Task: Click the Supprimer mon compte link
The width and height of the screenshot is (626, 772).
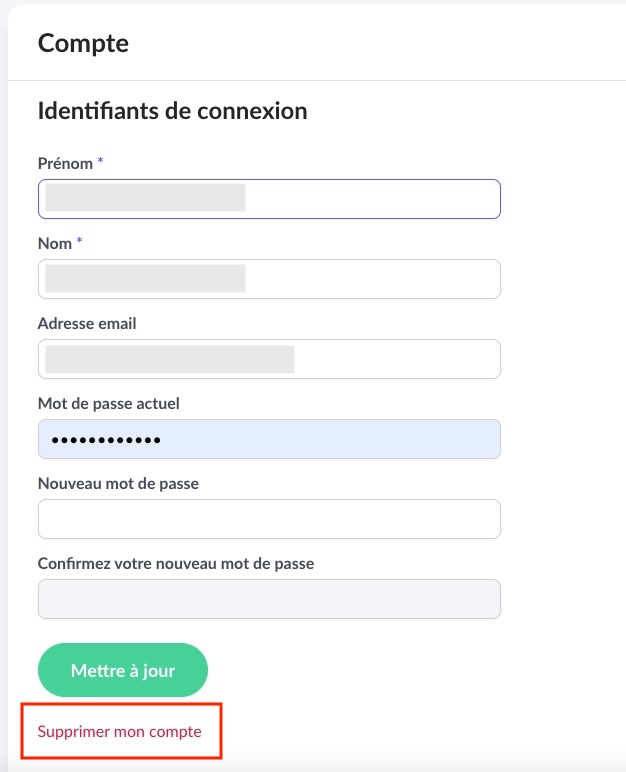Action: 120,731
